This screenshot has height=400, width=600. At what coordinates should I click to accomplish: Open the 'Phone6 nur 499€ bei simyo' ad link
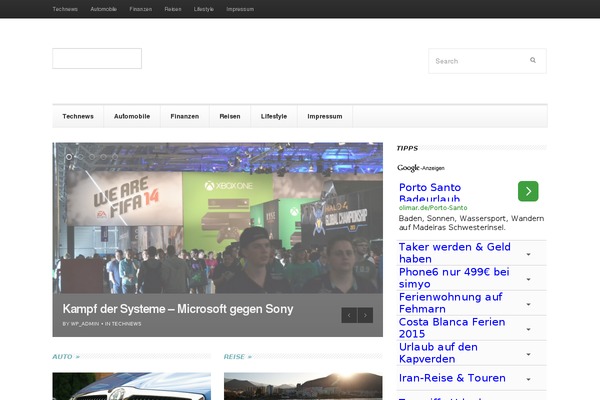pos(454,278)
